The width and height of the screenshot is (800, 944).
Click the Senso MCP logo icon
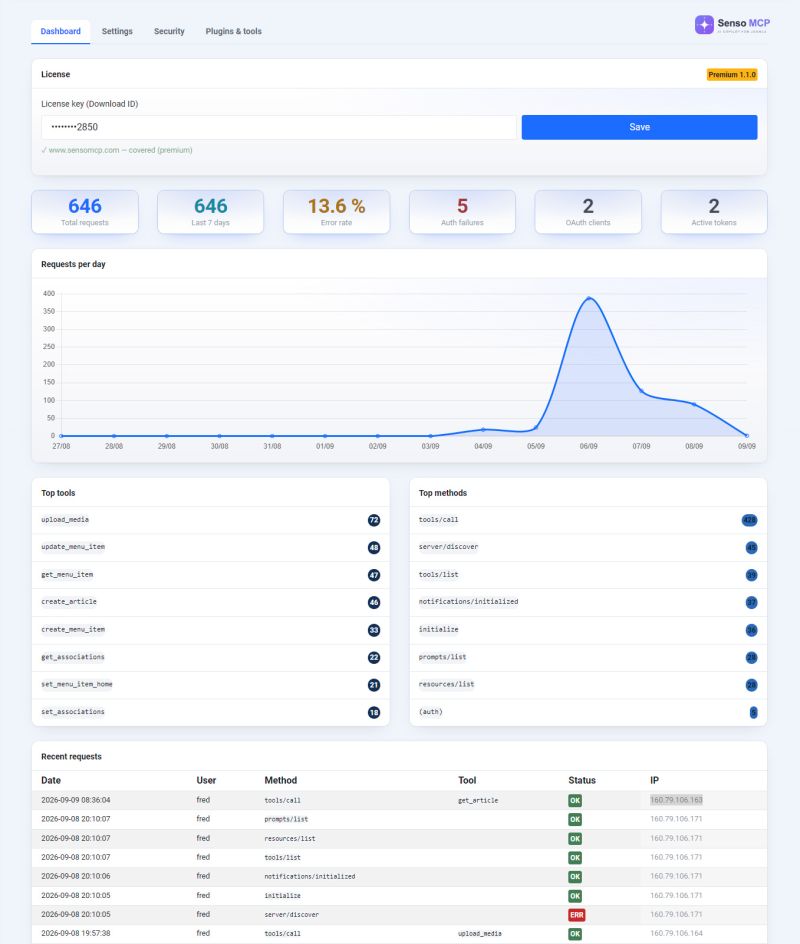pyautogui.click(x=704, y=25)
